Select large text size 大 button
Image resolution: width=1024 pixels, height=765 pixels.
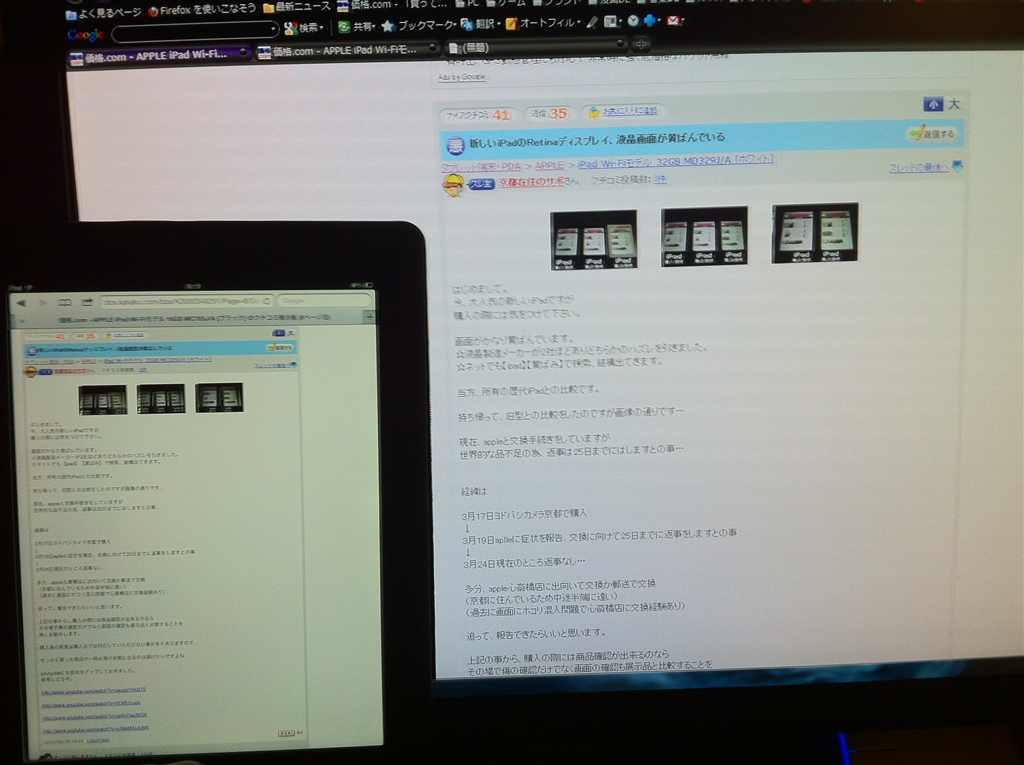953,104
